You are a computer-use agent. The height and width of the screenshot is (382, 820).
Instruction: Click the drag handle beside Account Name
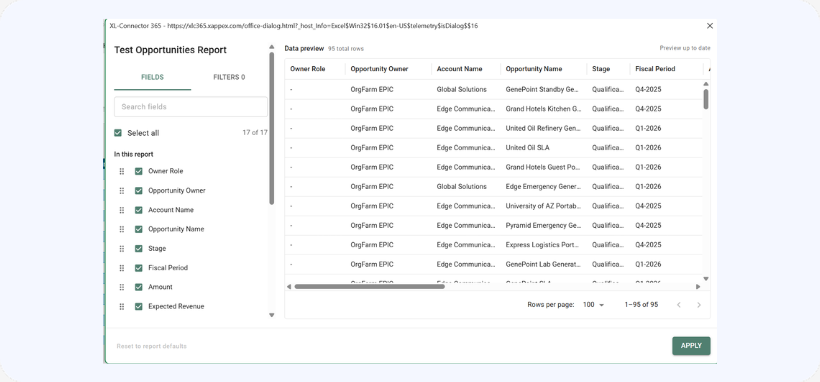[122, 210]
